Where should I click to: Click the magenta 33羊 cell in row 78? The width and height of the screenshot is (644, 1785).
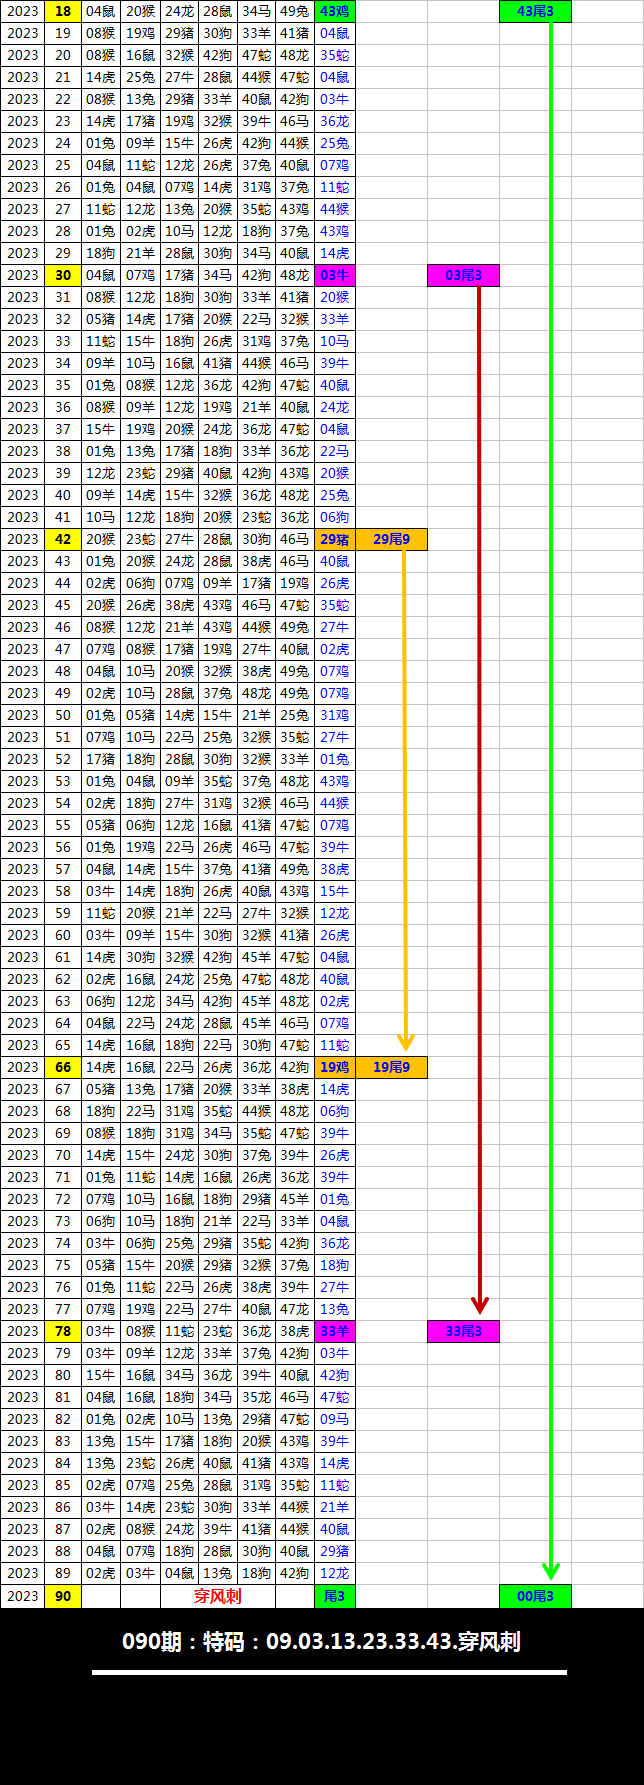click(335, 1331)
